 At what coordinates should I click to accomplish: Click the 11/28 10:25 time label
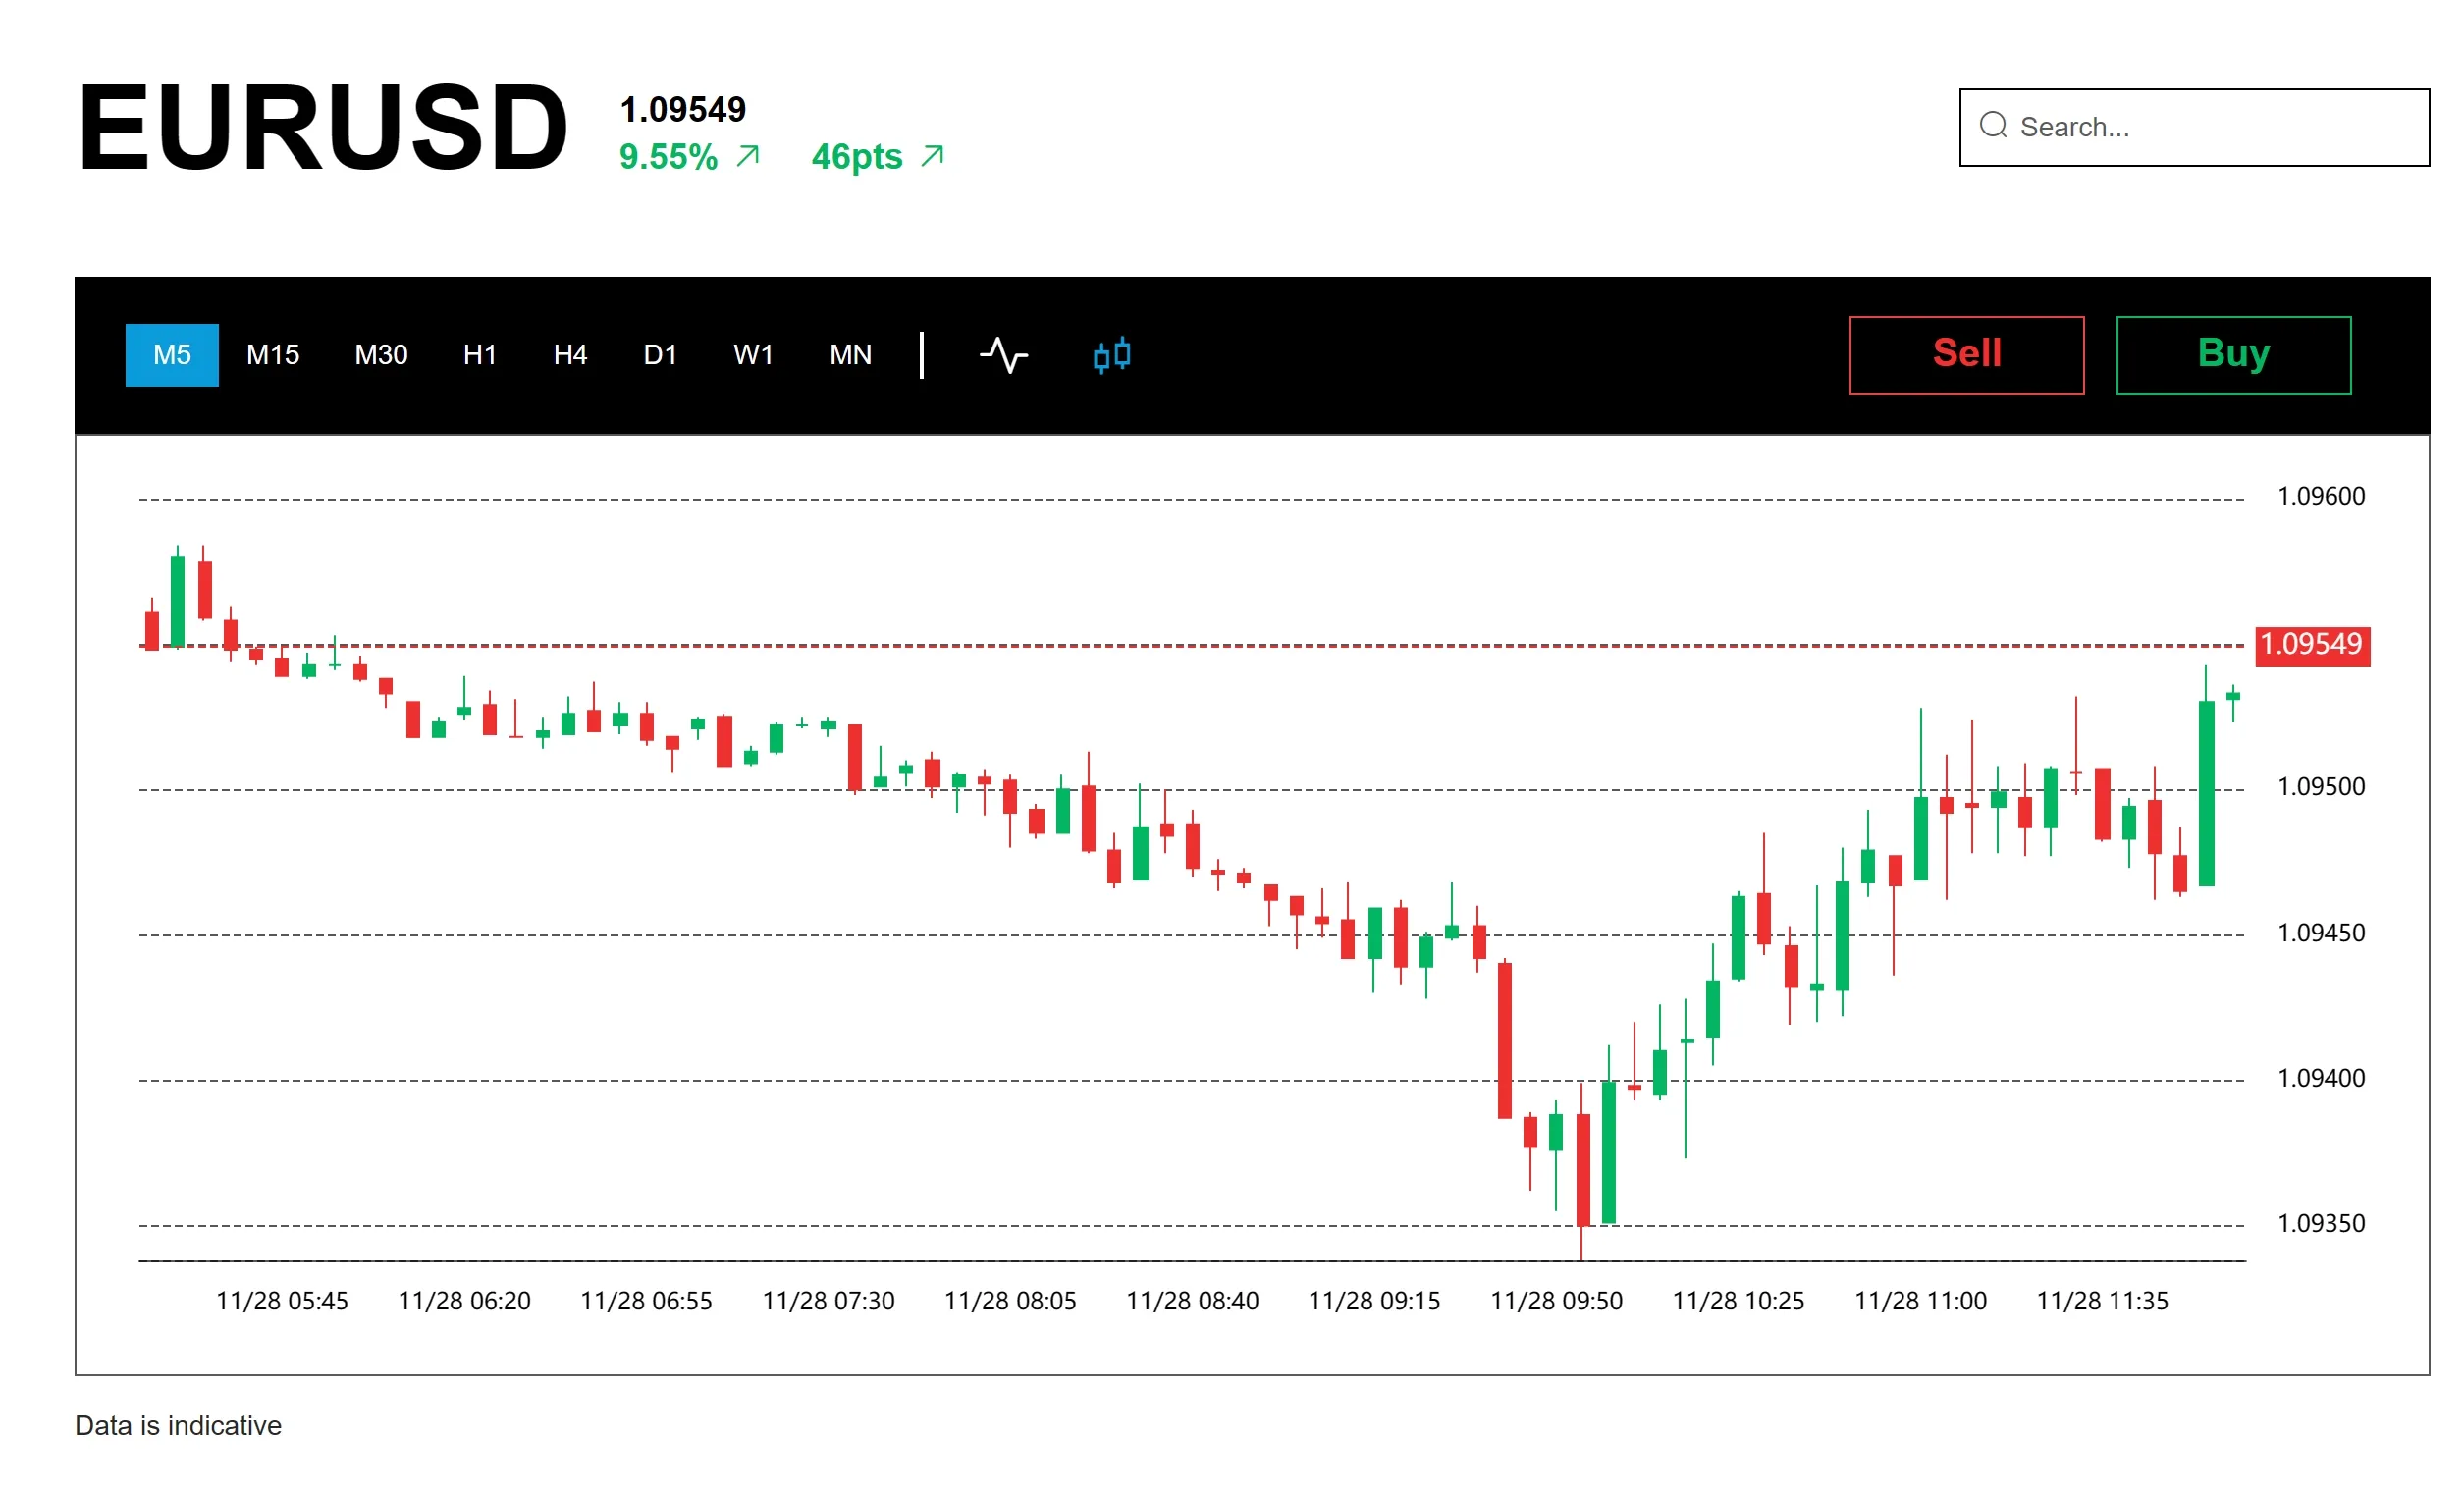click(1738, 1301)
